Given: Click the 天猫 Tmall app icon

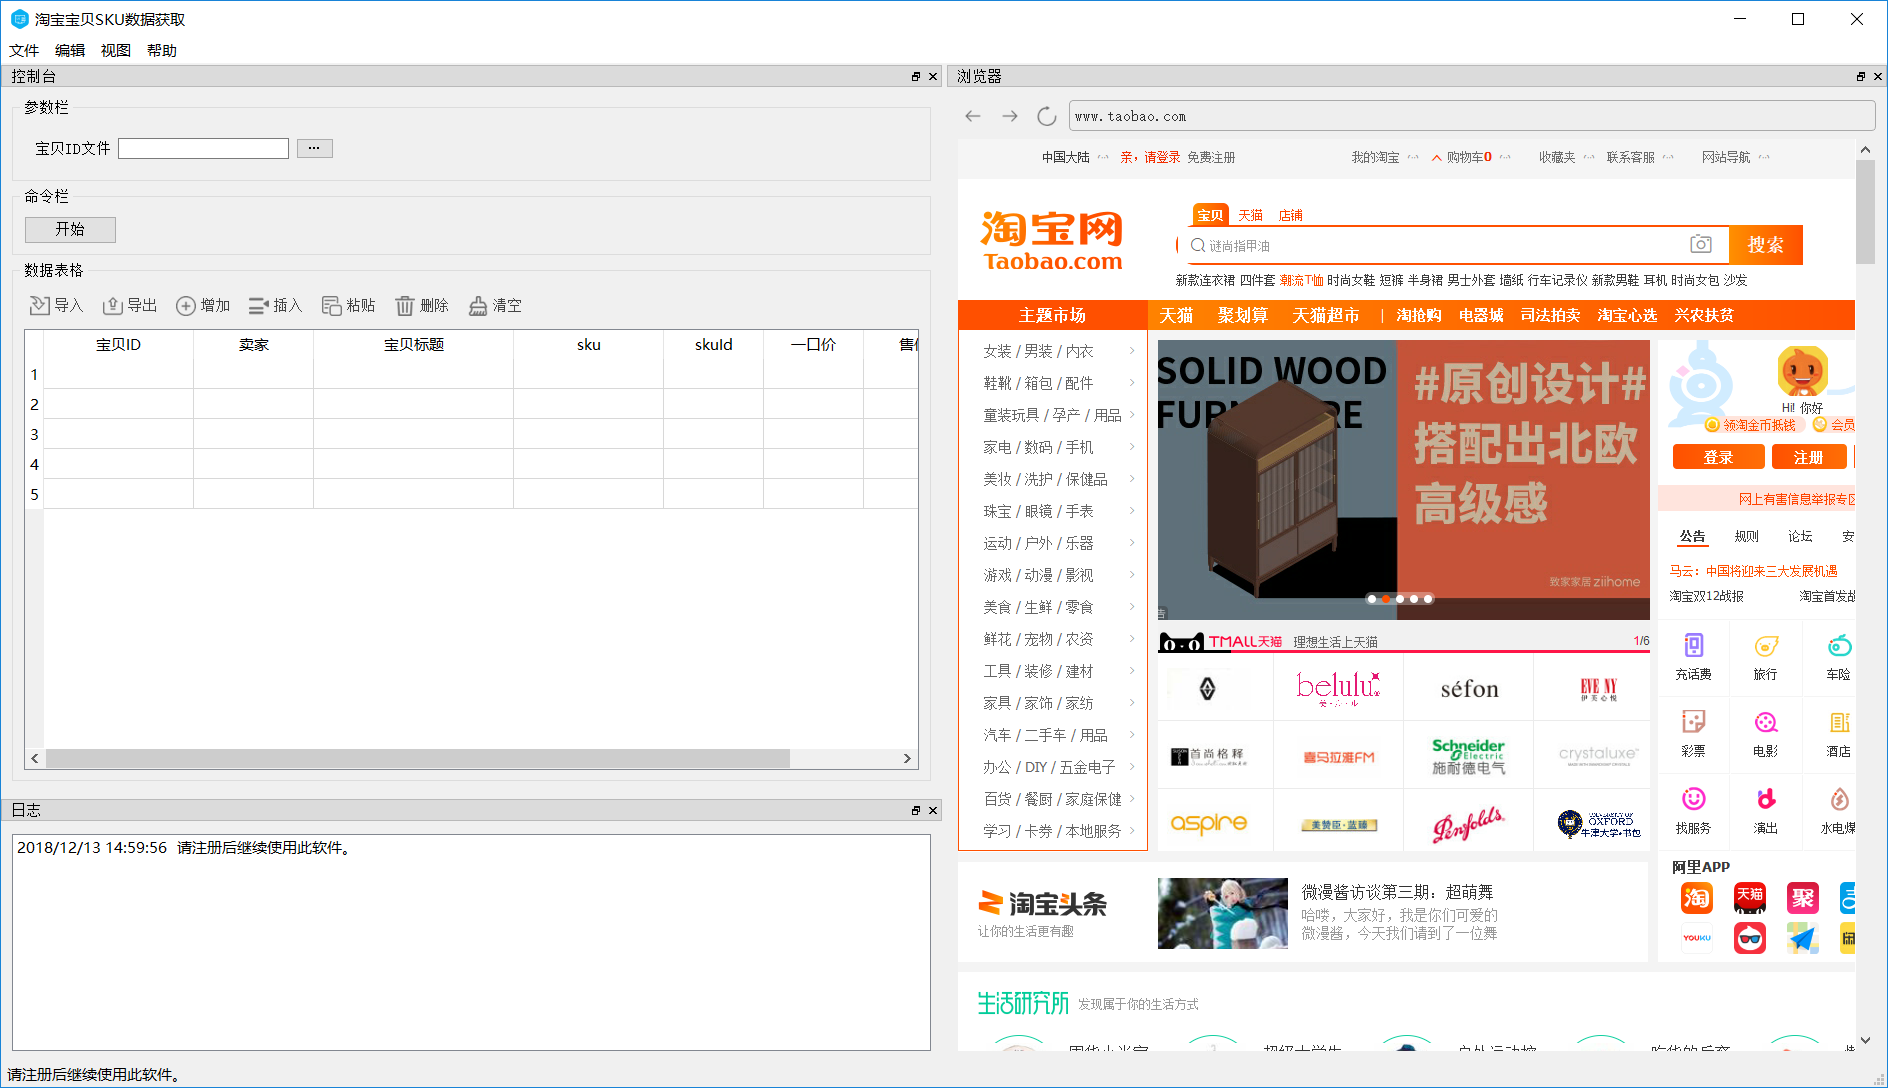Looking at the screenshot, I should [x=1750, y=898].
